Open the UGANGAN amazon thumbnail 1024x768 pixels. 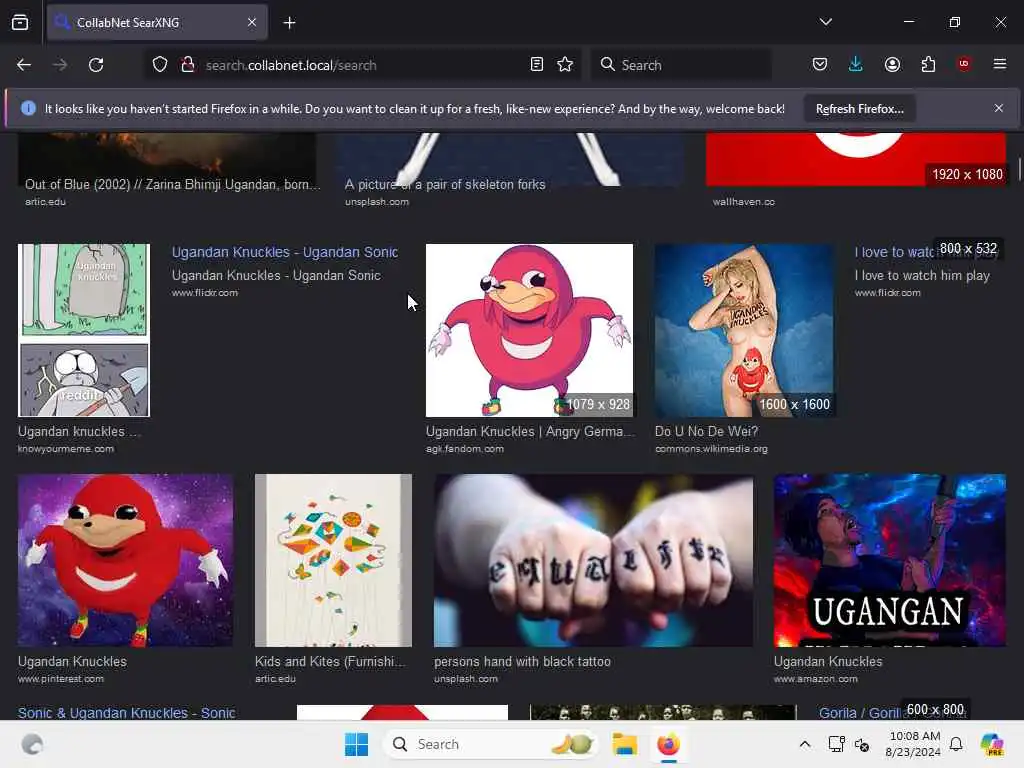tap(889, 560)
